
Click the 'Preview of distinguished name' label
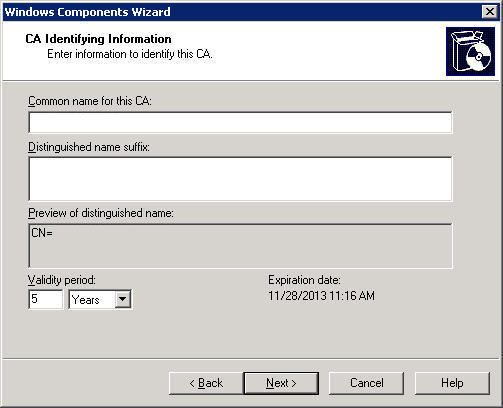coord(101,213)
